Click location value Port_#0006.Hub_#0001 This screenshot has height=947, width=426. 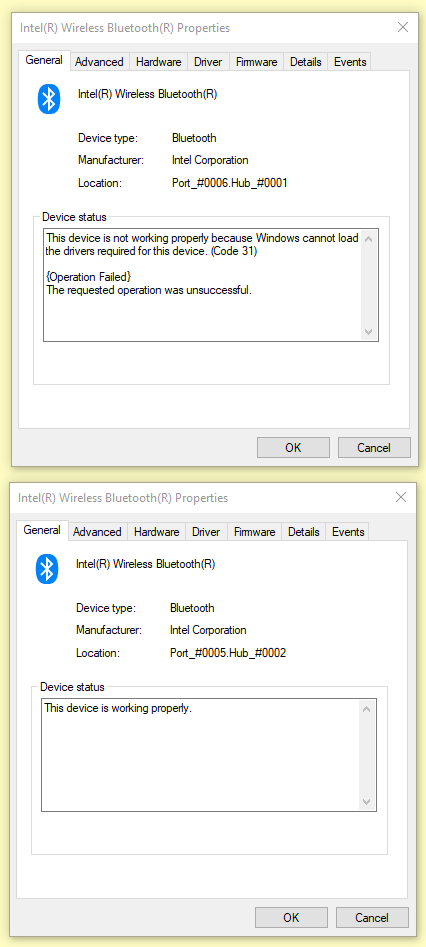[x=230, y=182]
